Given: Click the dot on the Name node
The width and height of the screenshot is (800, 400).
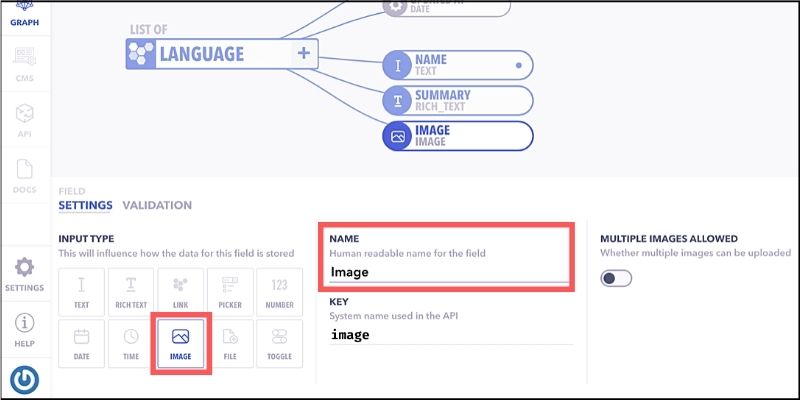Looking at the screenshot, I should [518, 65].
